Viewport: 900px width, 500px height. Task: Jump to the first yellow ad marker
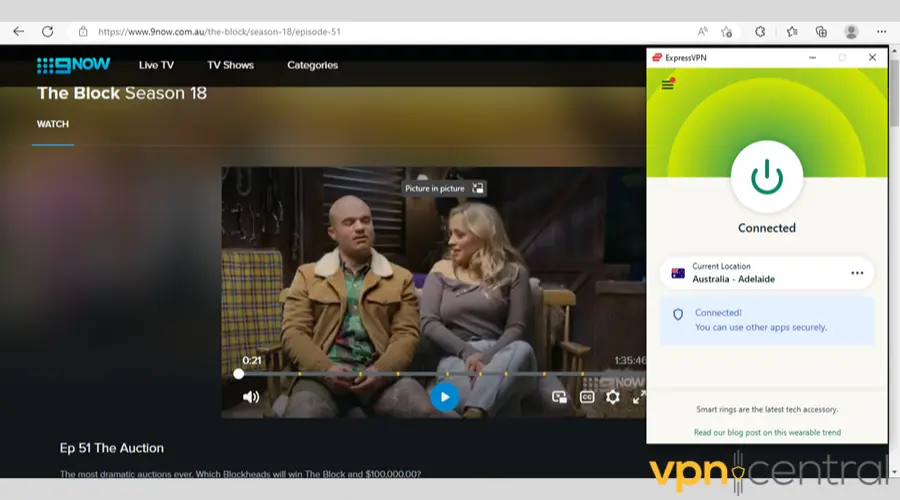point(300,374)
